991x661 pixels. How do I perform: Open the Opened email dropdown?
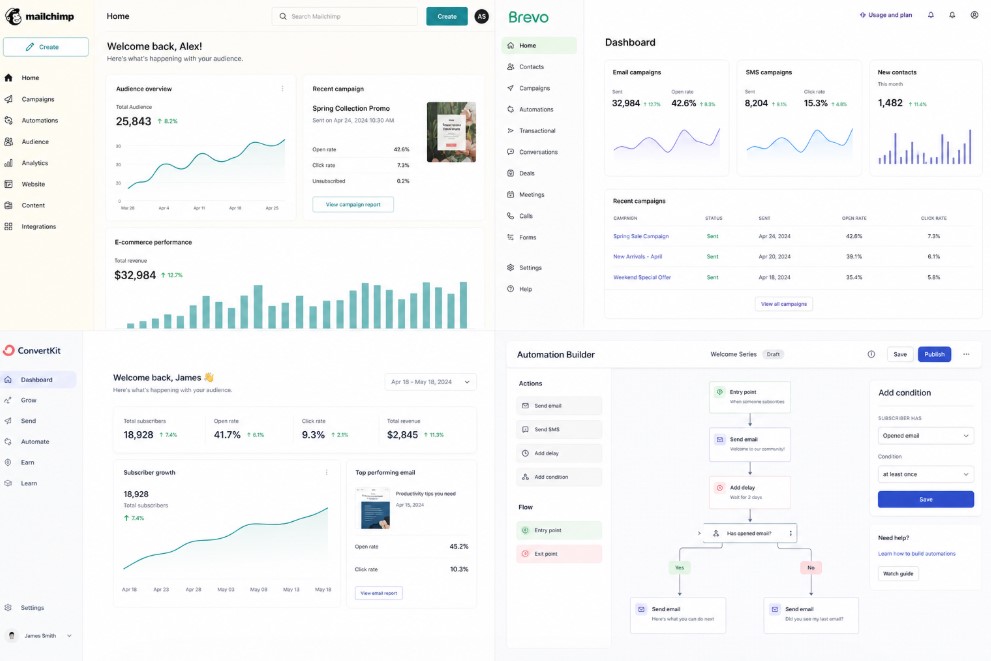926,436
